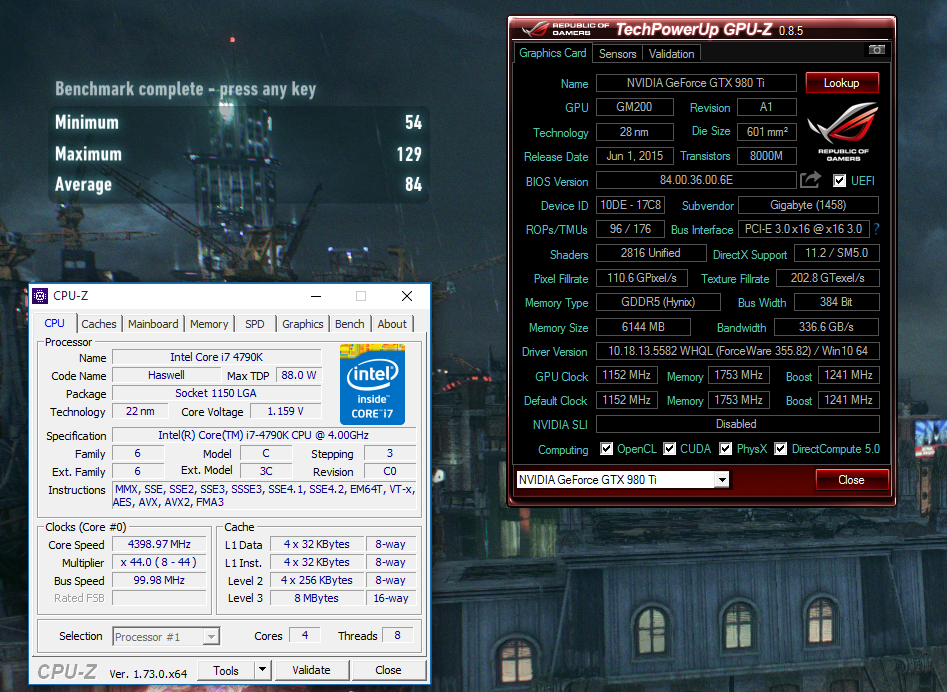Click the ROG logo in GPU-Z

tap(843, 131)
